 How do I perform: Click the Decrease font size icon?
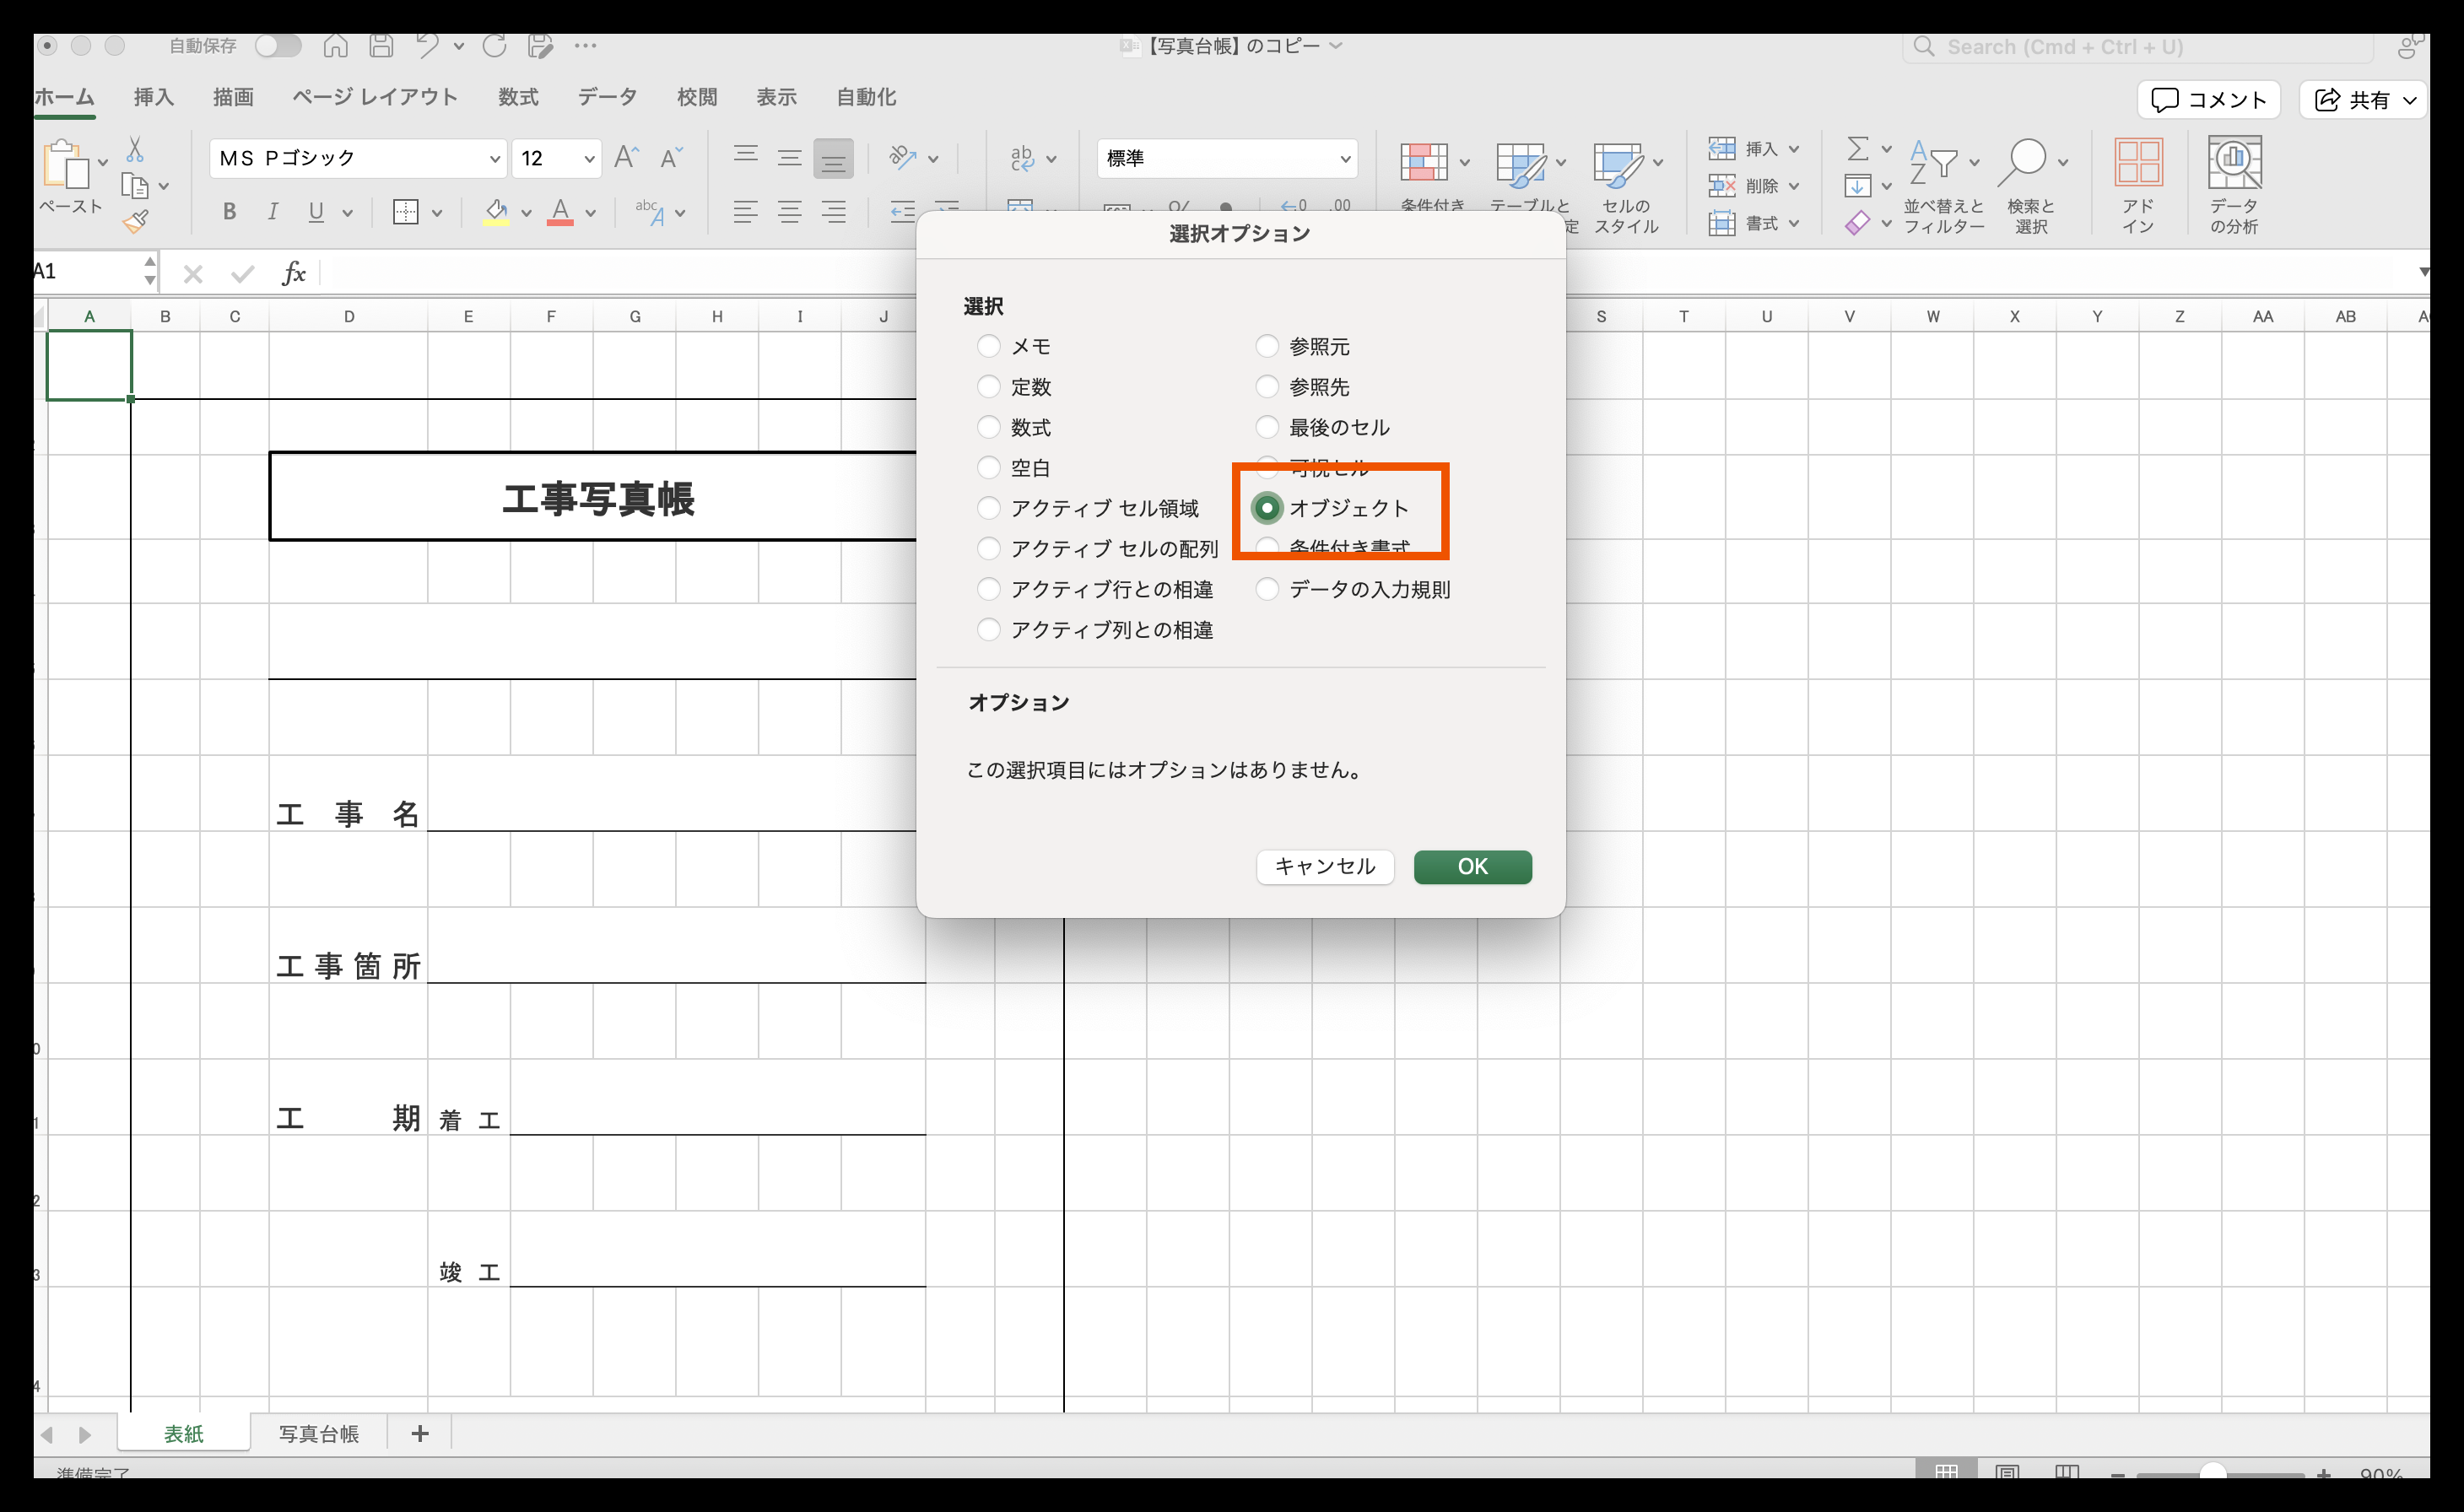coord(670,157)
